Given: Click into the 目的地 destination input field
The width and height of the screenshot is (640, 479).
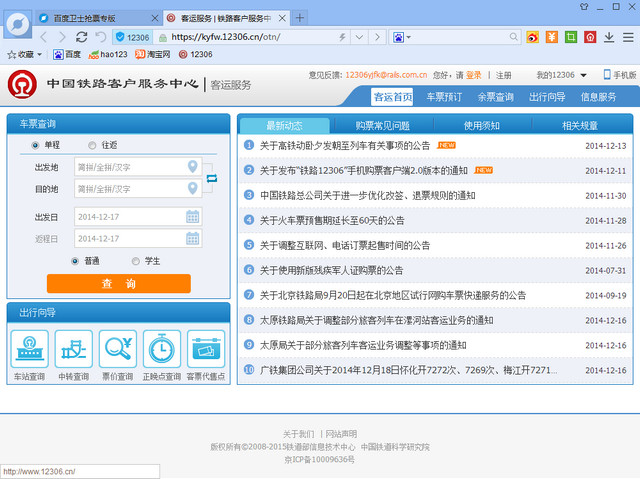Looking at the screenshot, I should coord(130,189).
